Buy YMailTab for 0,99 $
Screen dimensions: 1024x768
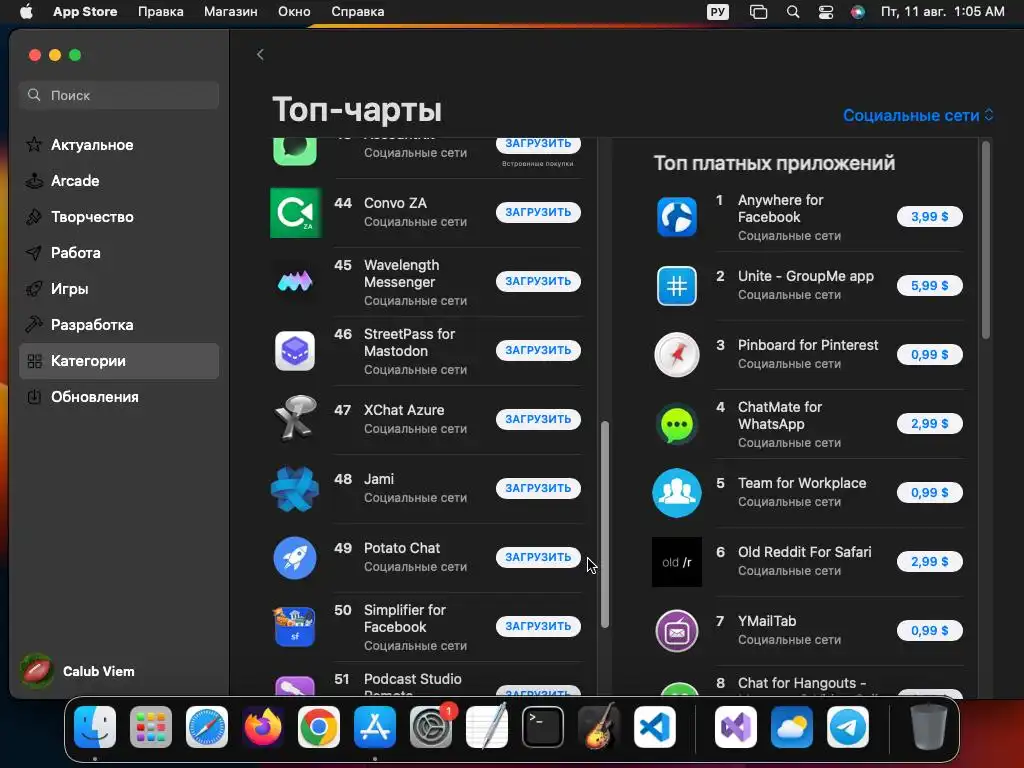coord(929,631)
